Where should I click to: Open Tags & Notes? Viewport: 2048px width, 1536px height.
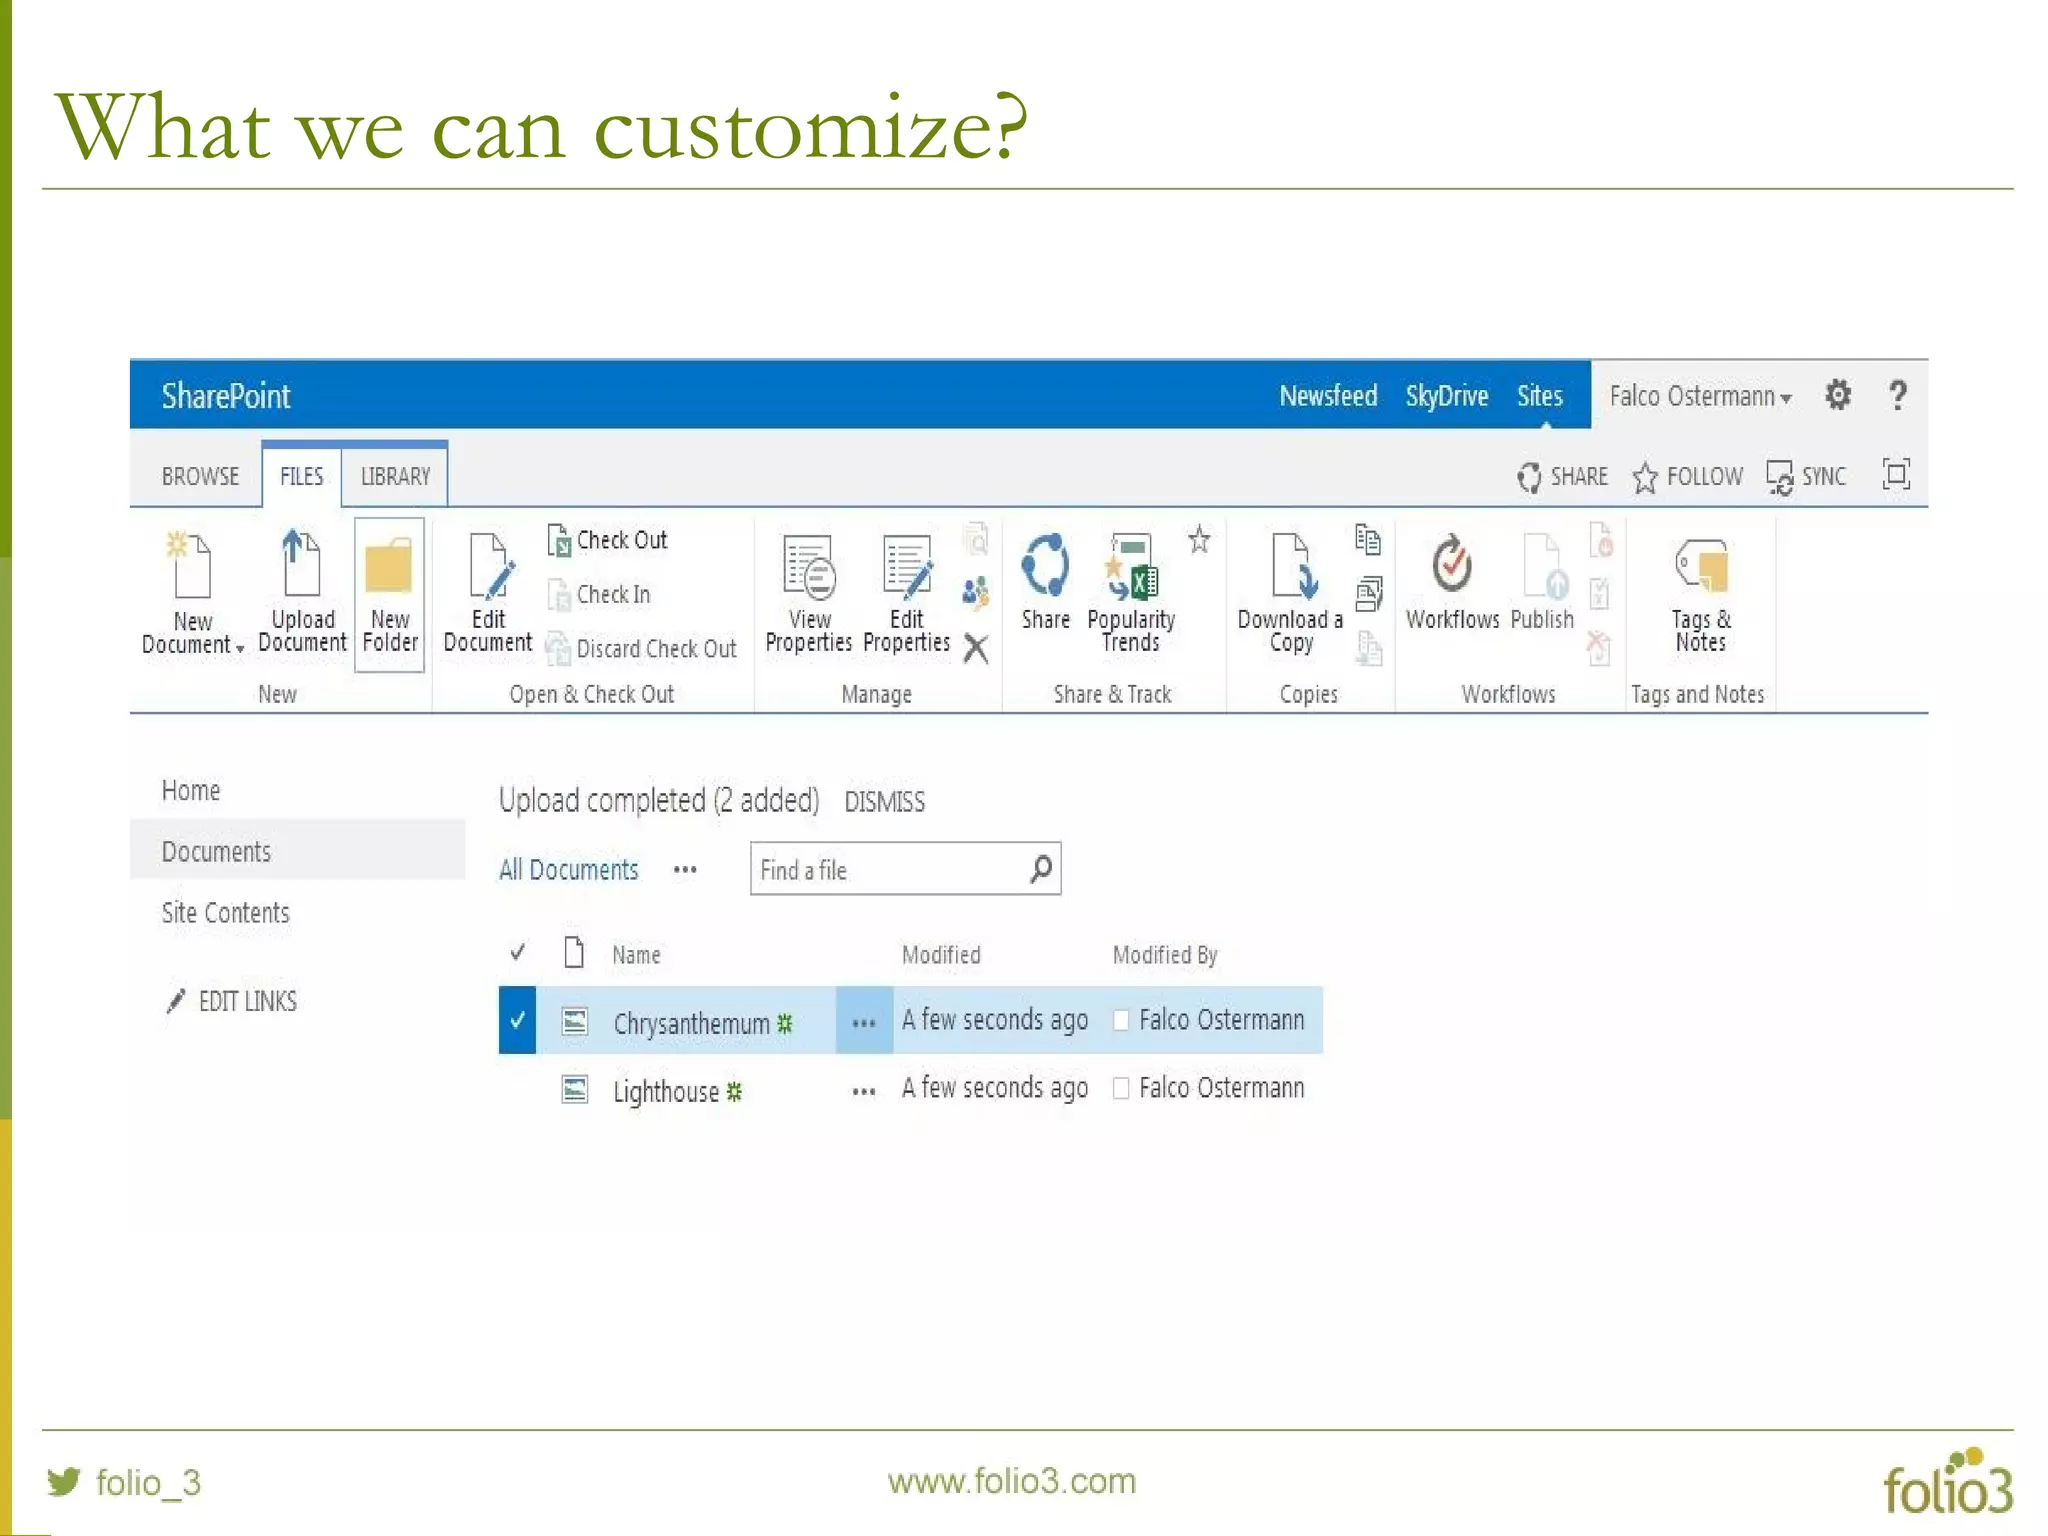[1700, 594]
